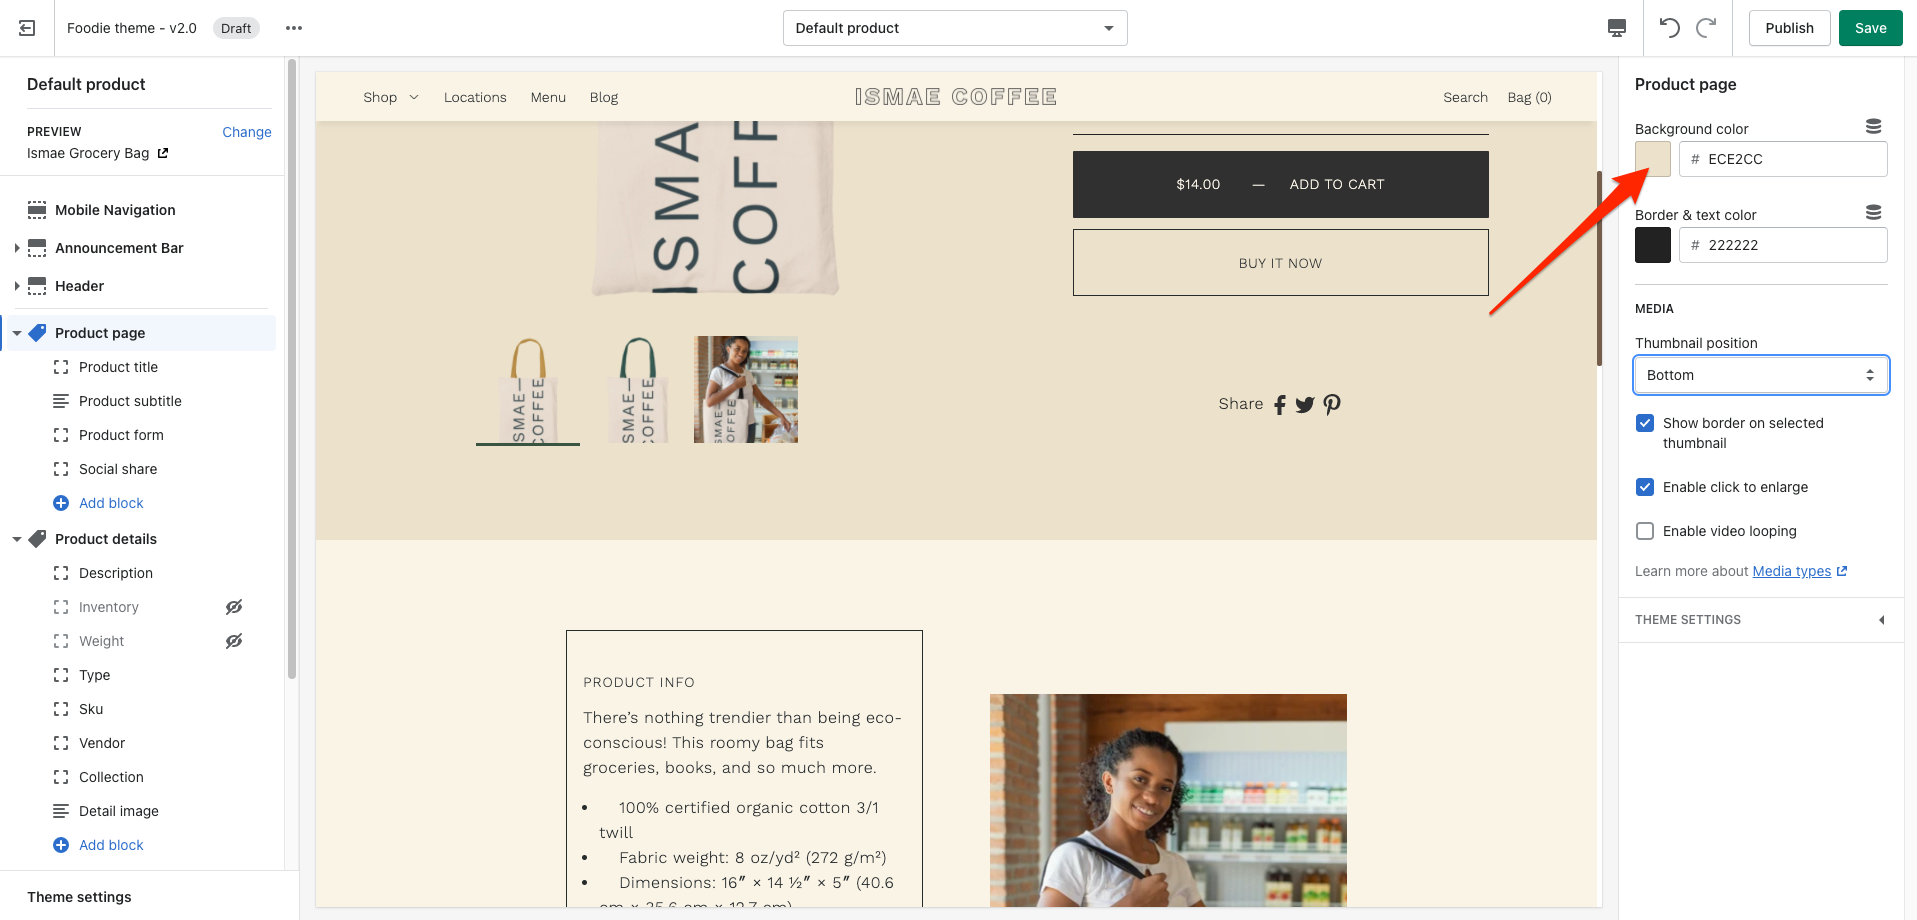Screen dimensions: 1917x920
Task: Open the three-dot more actions menu
Action: coord(294,28)
